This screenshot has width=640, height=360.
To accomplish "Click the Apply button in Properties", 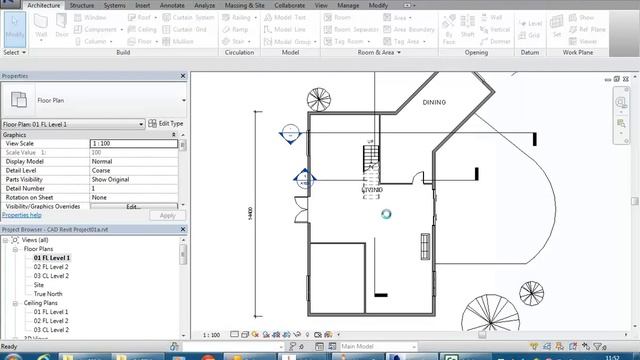I will (167, 216).
